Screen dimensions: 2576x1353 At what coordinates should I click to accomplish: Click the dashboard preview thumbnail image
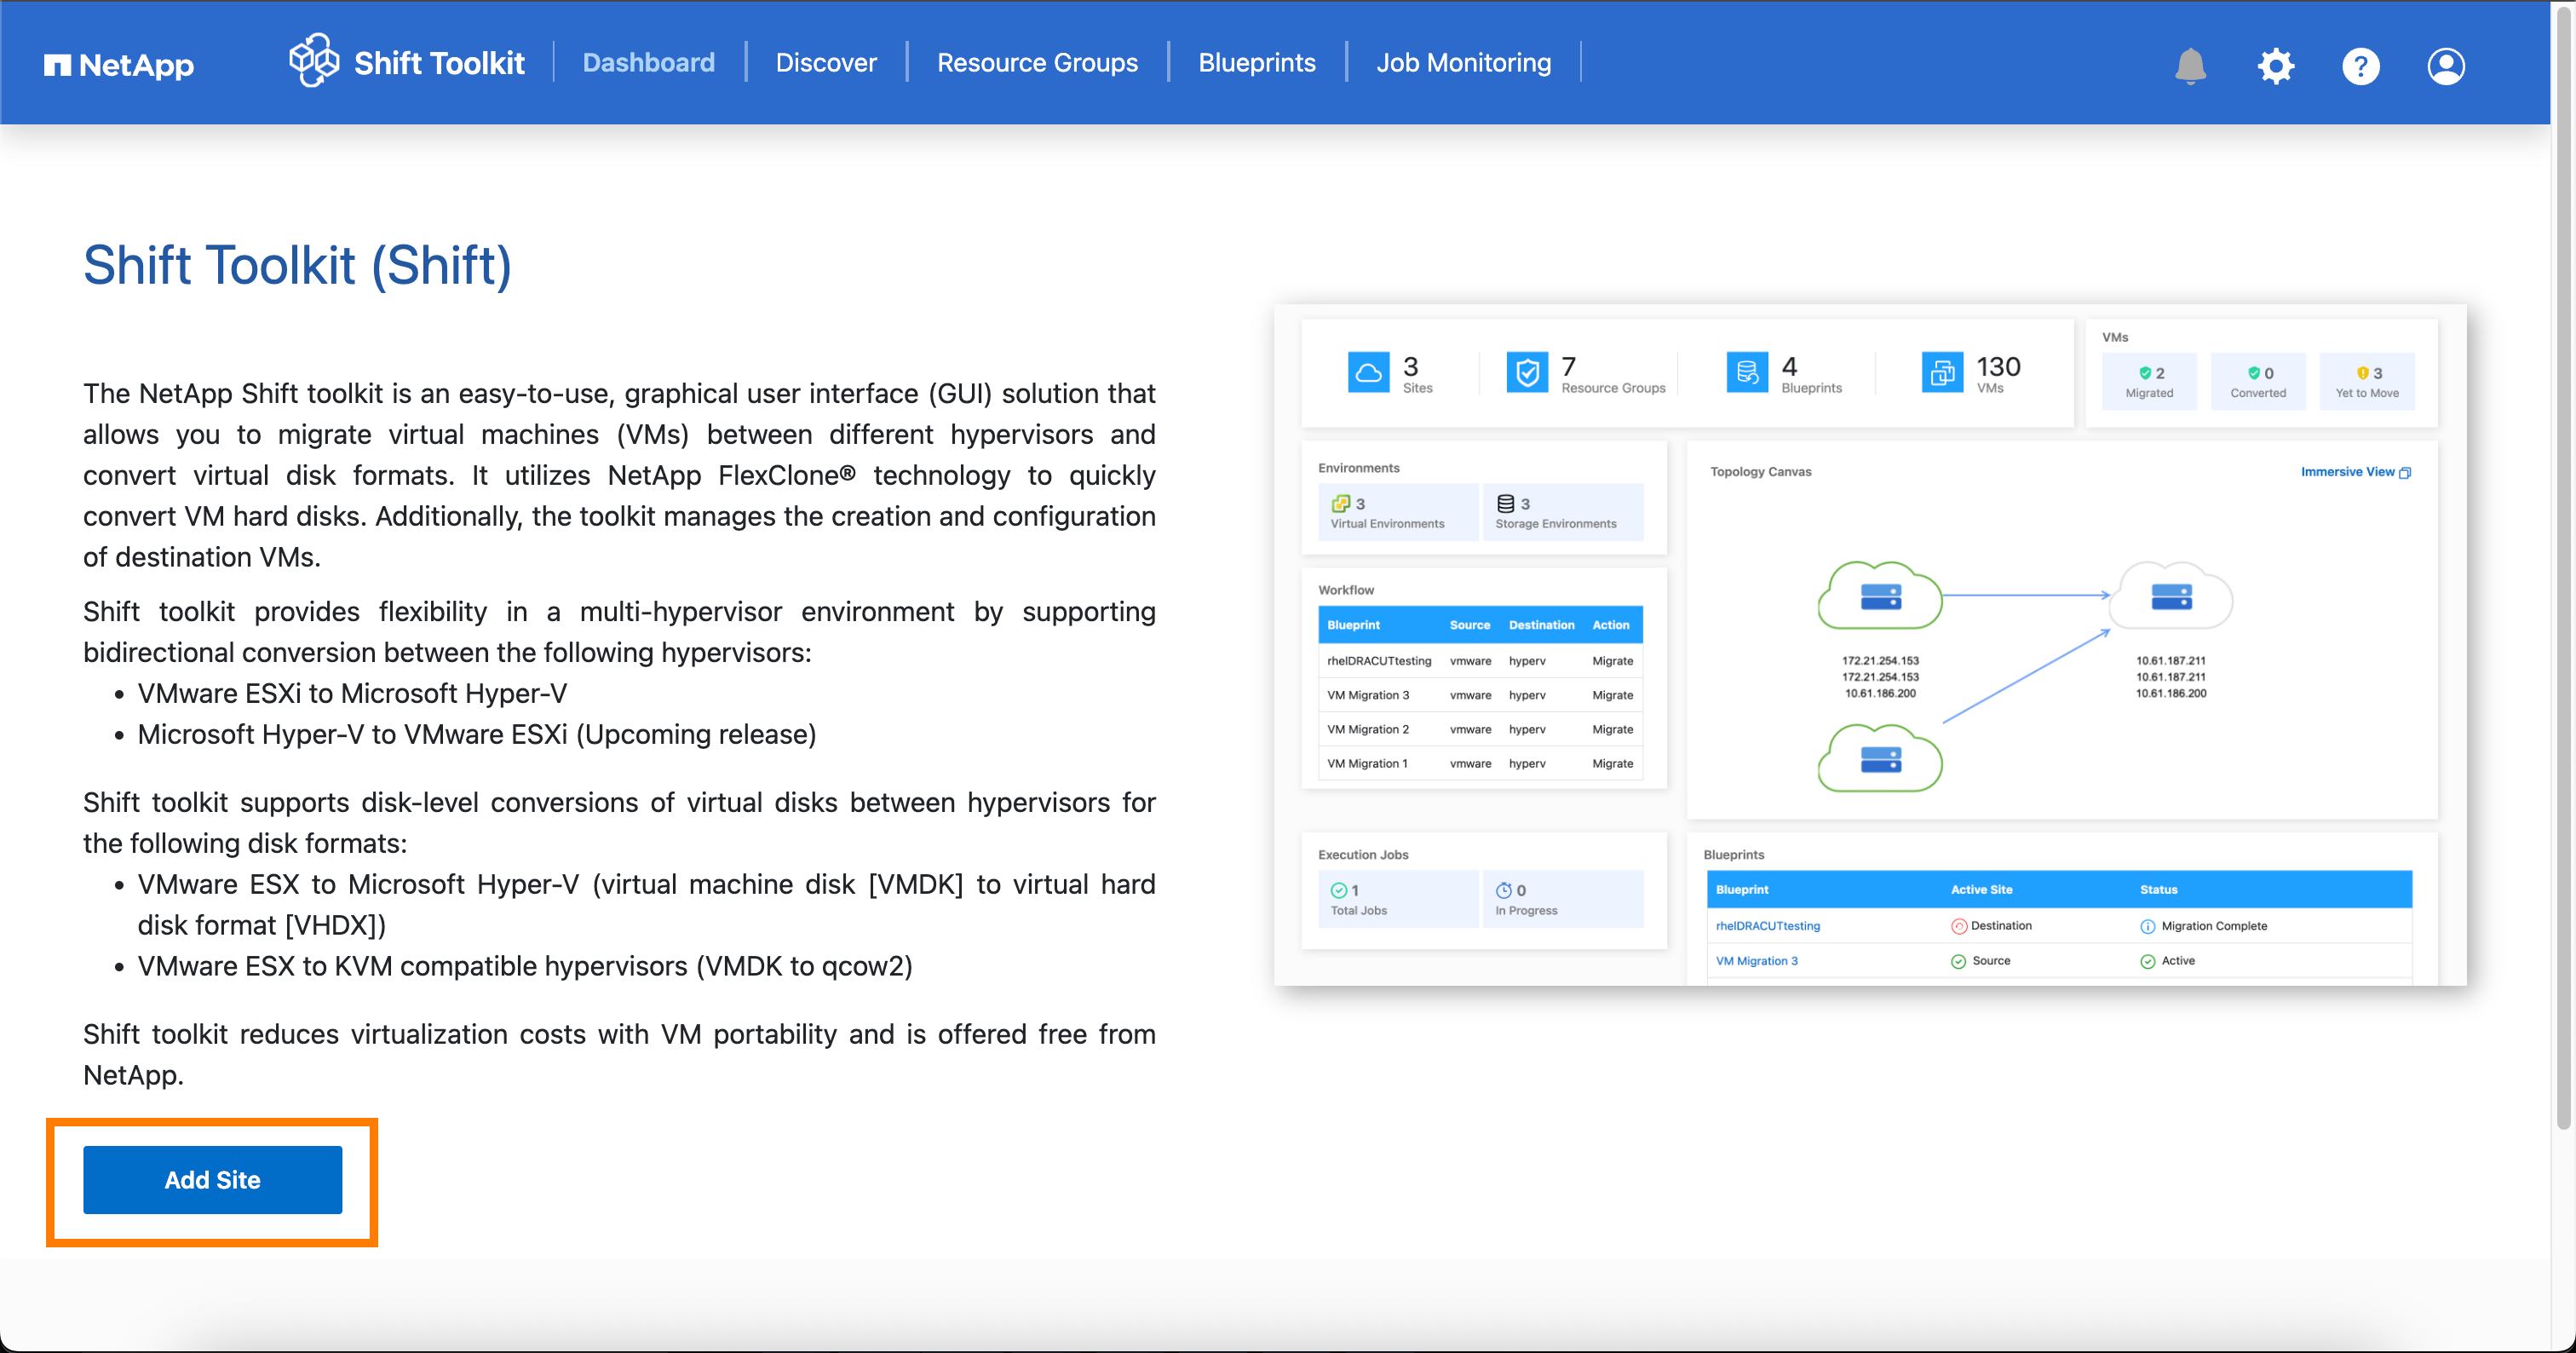pos(1870,645)
